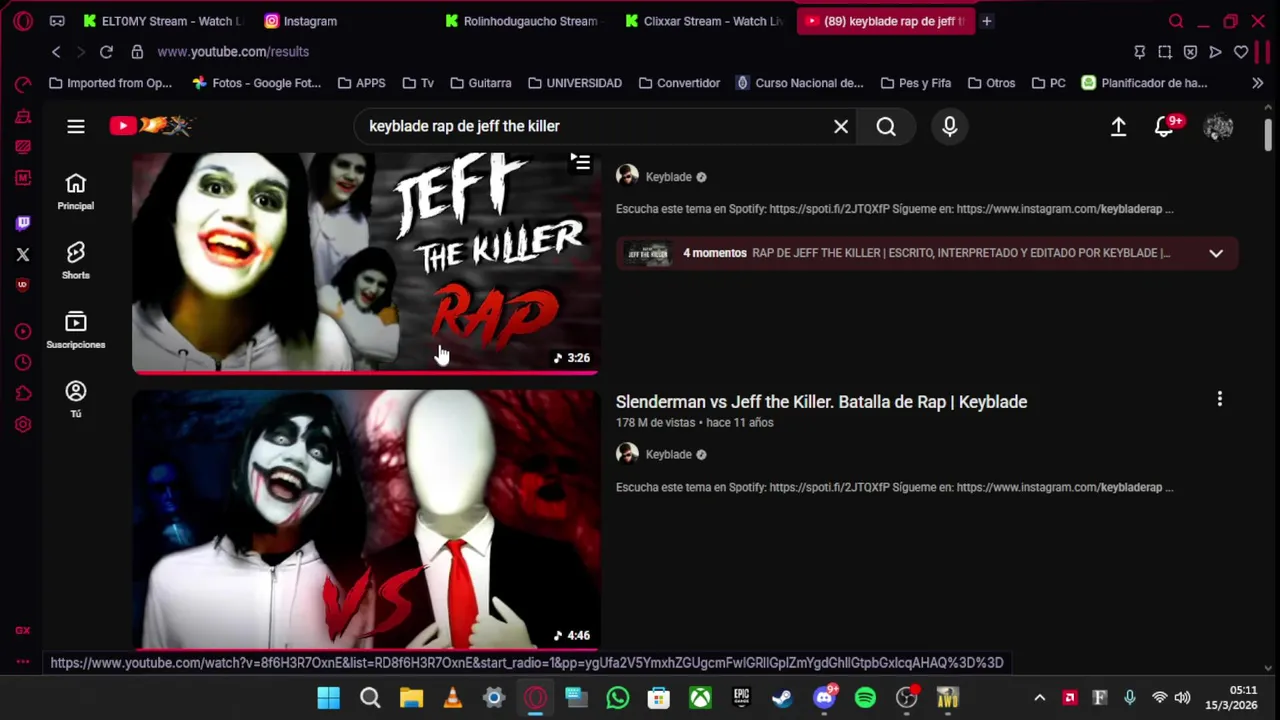1280x720 pixels.
Task: Open ad blocker shield icon
Action: pyautogui.click(x=1190, y=52)
